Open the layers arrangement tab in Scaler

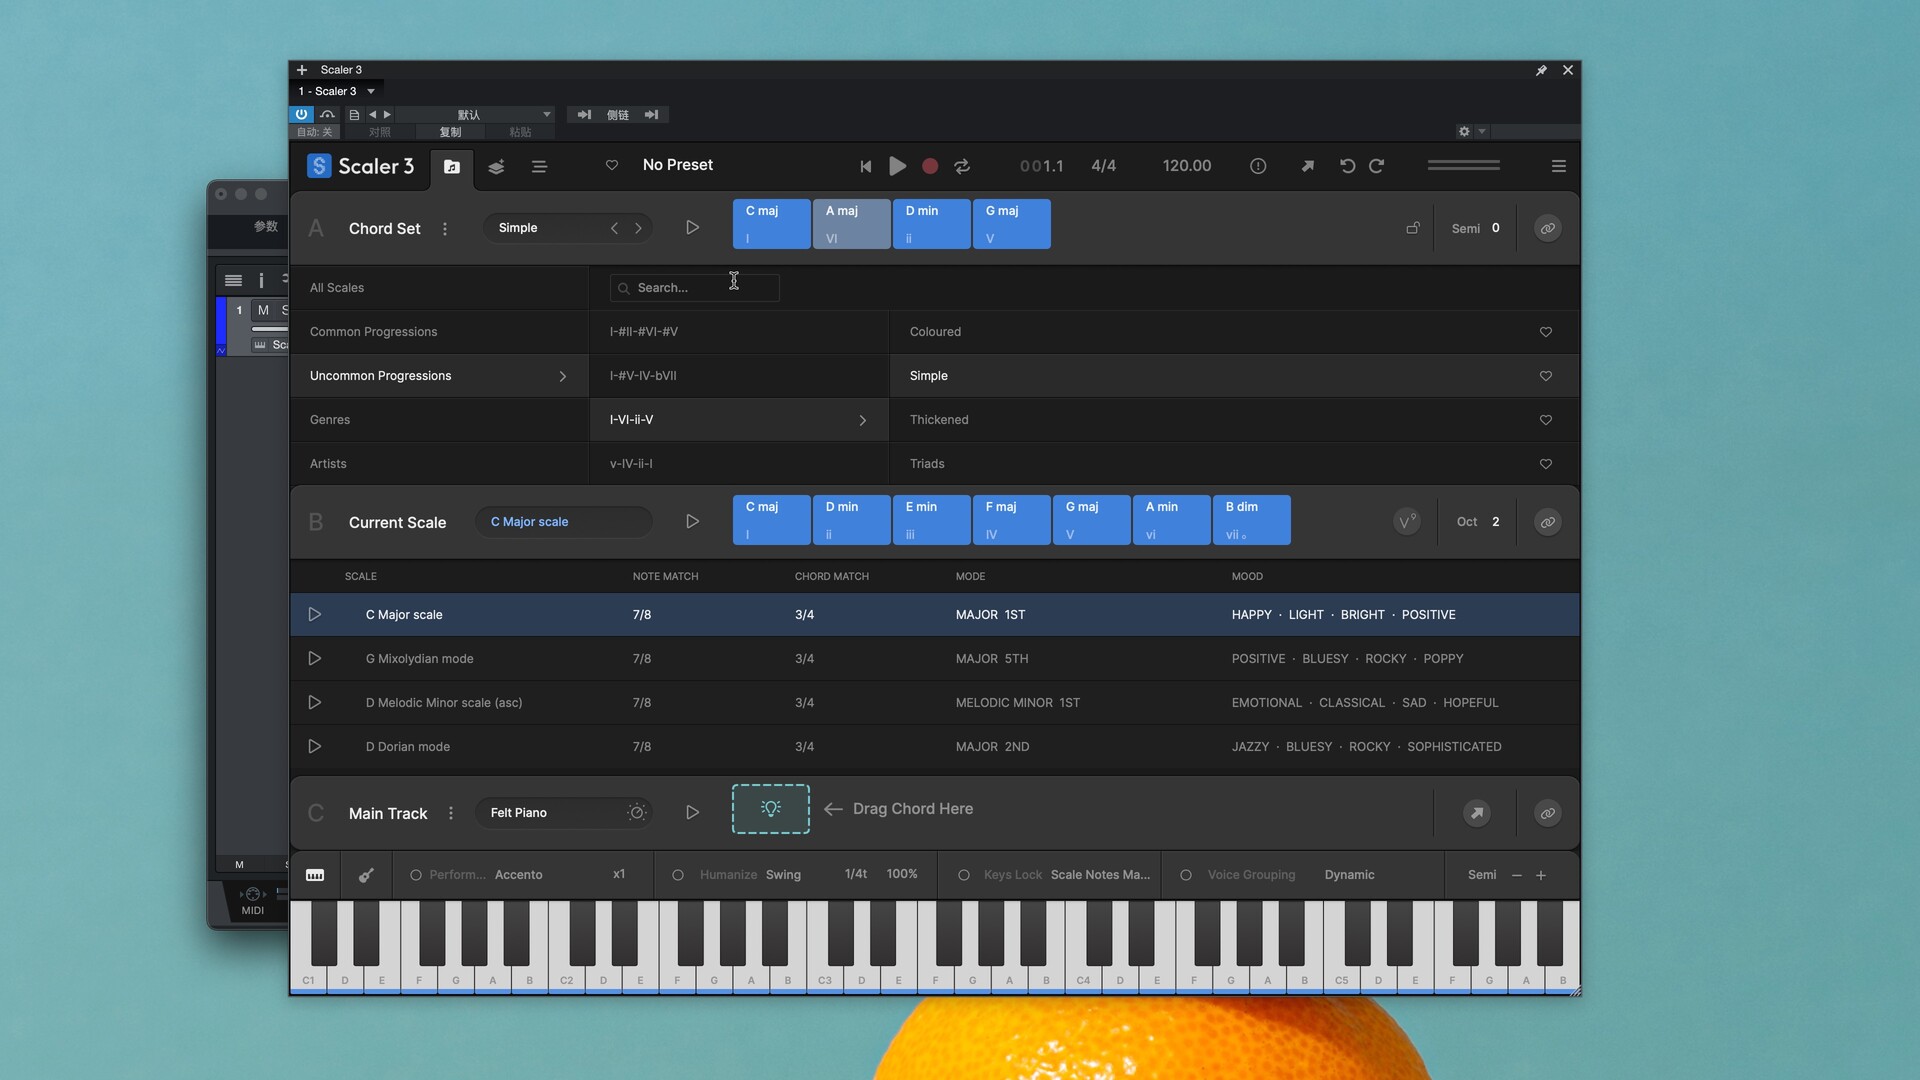(x=496, y=167)
